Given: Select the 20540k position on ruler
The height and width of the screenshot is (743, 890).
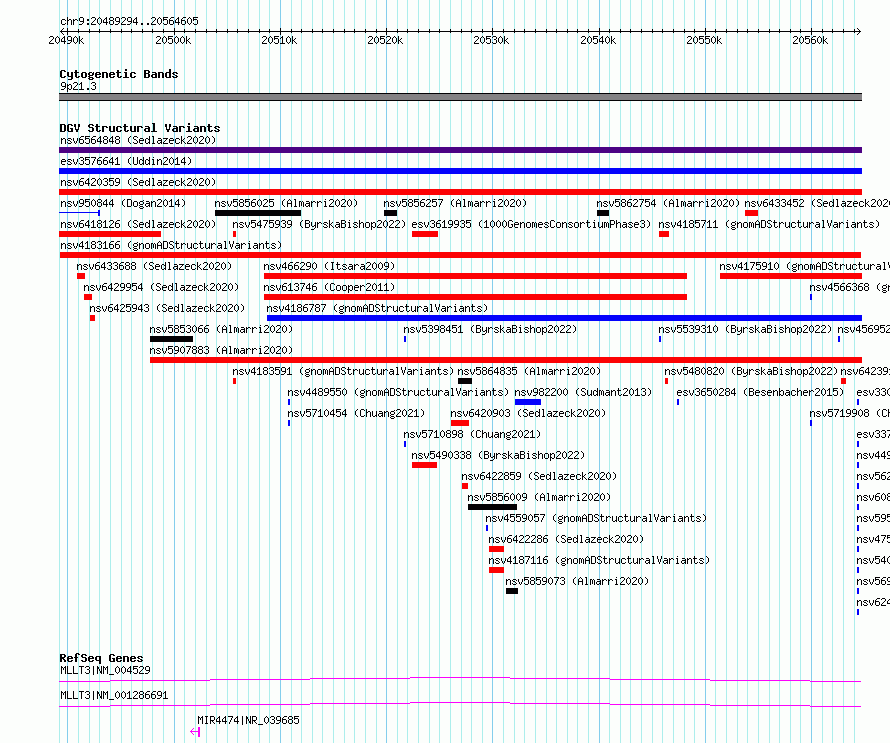Looking at the screenshot, I should (x=598, y=40).
